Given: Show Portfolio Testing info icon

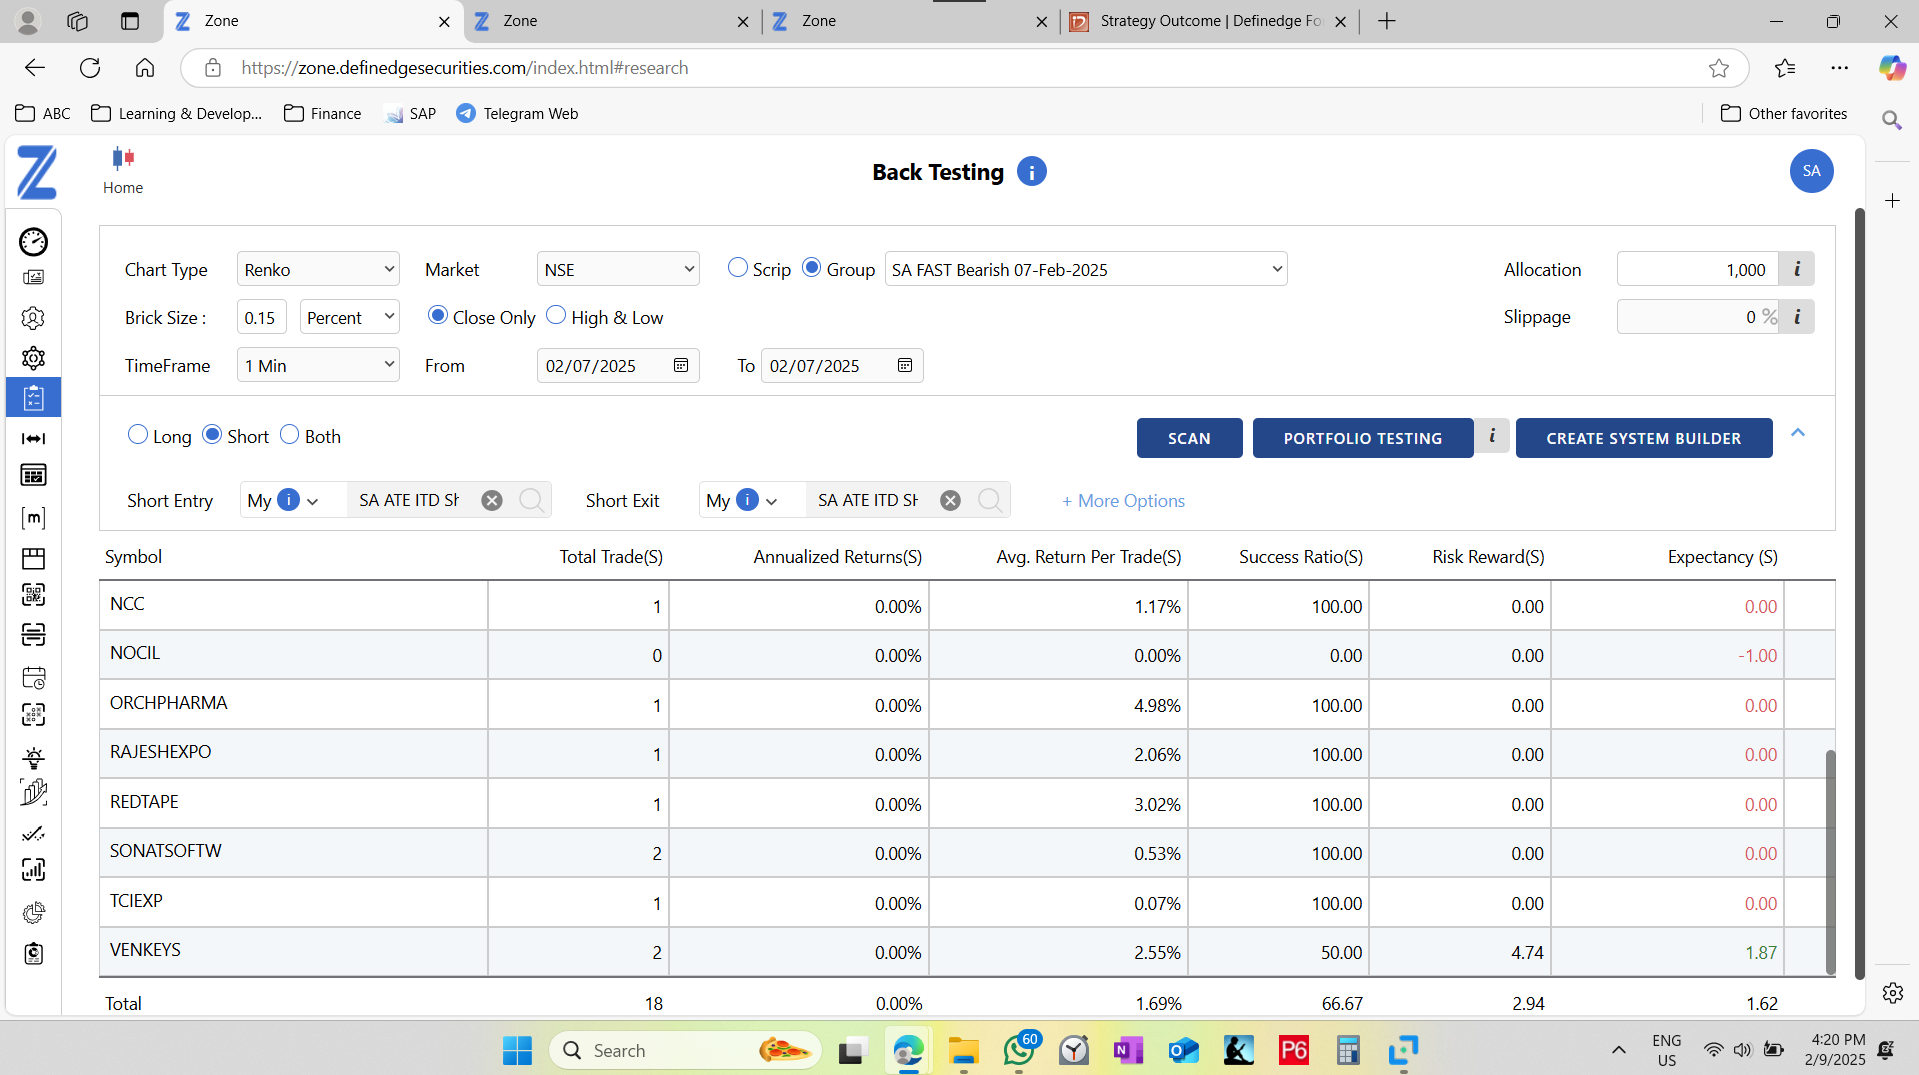Looking at the screenshot, I should (x=1492, y=436).
